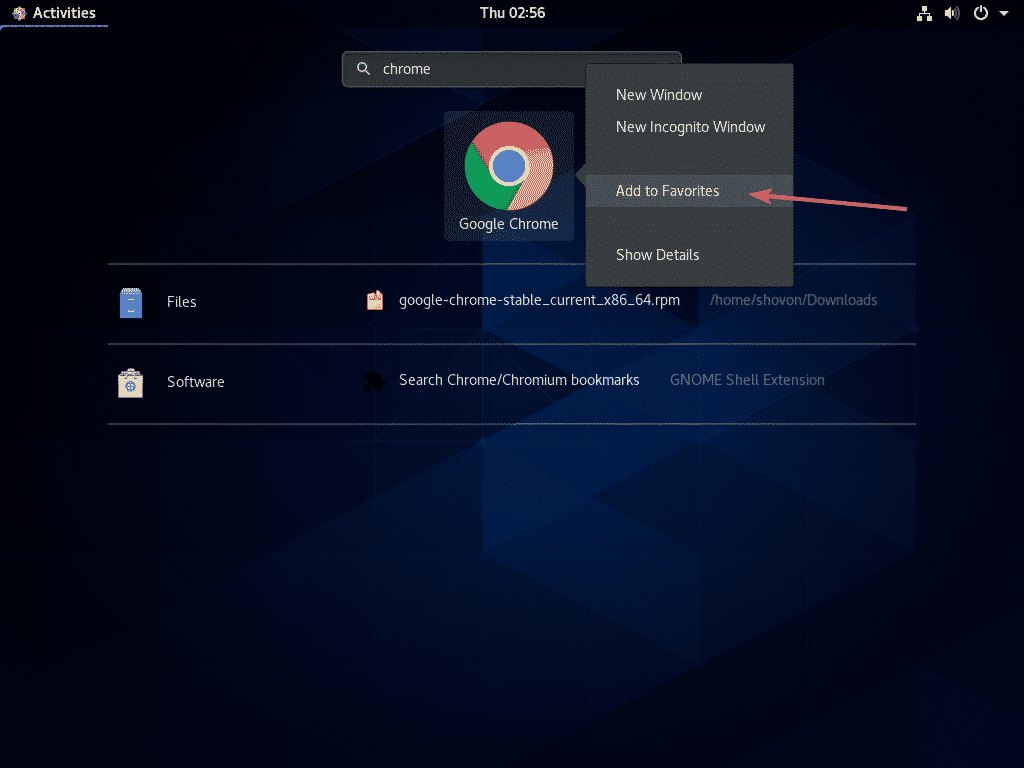Open the rpm package file icon

click(375, 300)
